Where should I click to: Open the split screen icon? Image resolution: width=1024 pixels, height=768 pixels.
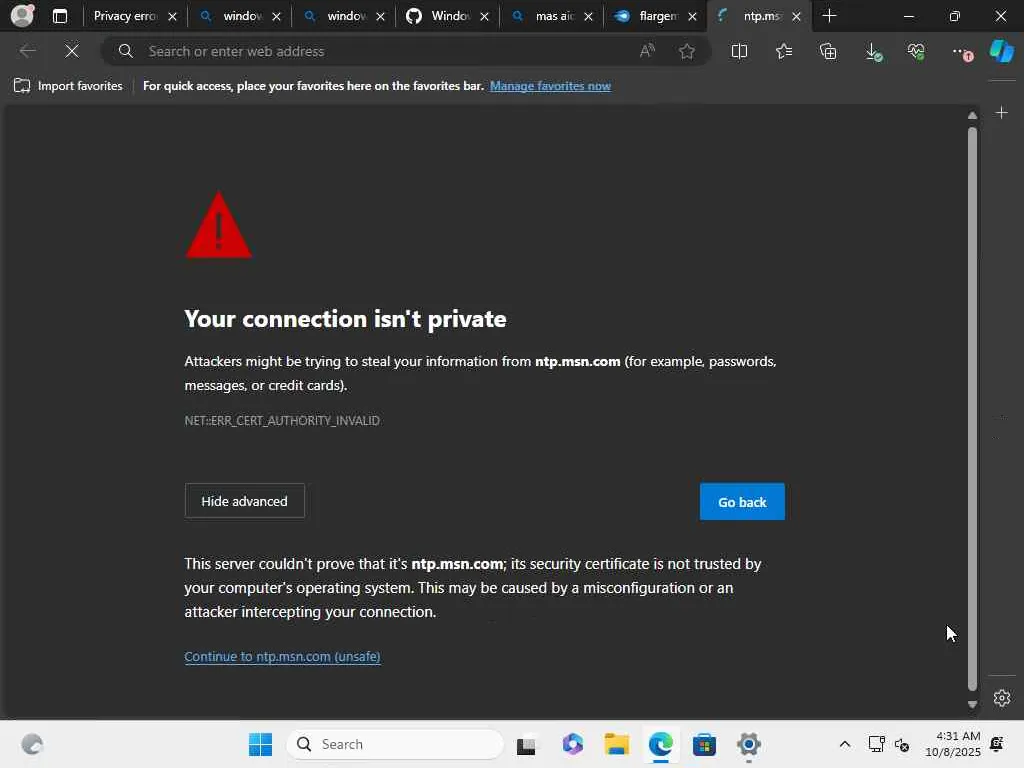739,51
